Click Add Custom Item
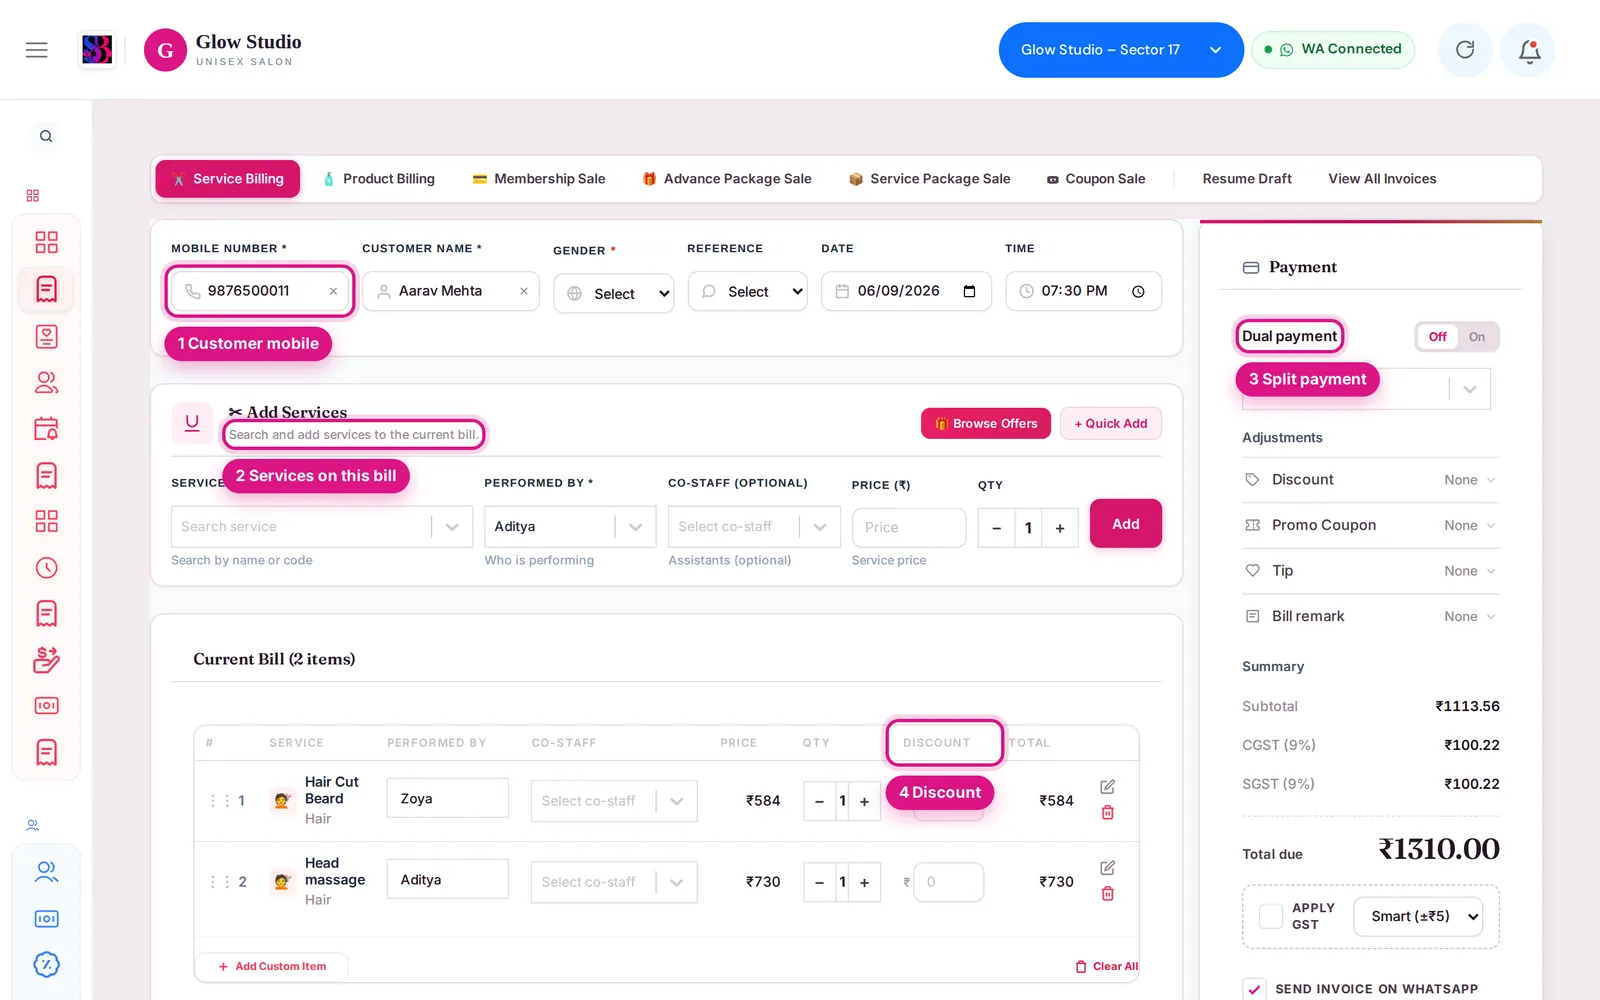The width and height of the screenshot is (1600, 1000). 272,967
